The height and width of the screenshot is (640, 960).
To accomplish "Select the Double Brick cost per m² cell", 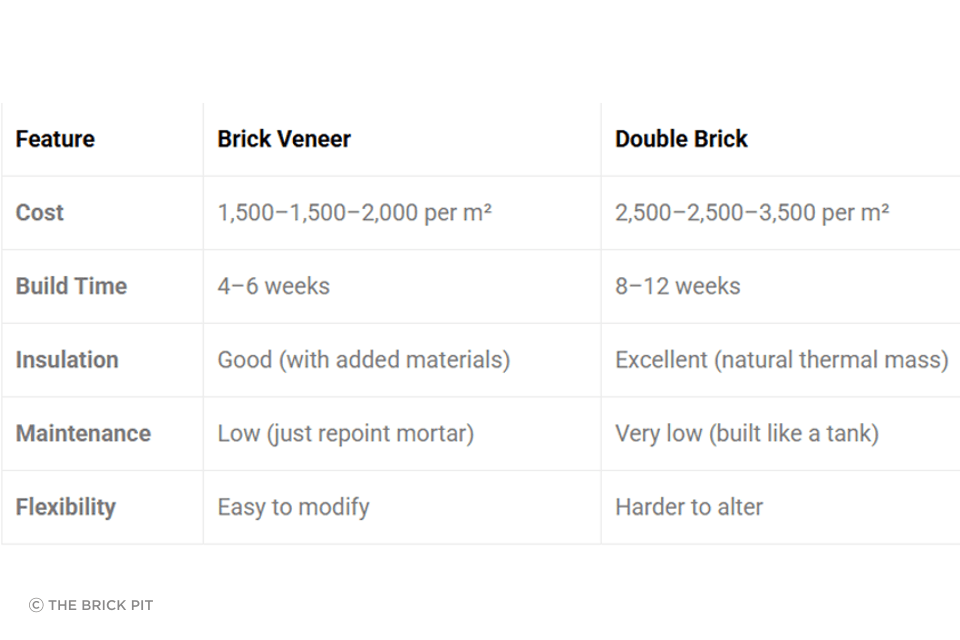I will (752, 213).
